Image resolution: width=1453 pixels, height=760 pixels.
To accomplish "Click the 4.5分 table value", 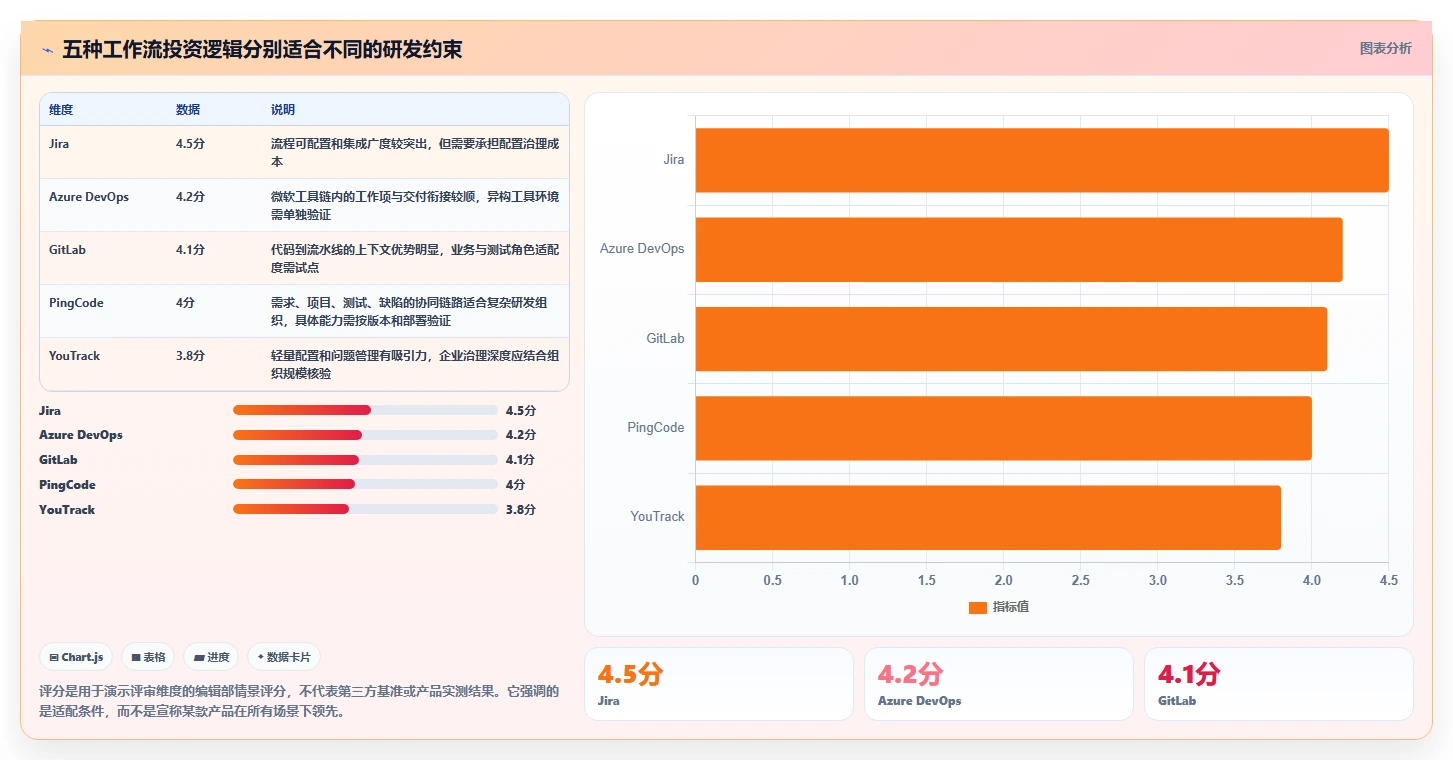I will tap(190, 144).
